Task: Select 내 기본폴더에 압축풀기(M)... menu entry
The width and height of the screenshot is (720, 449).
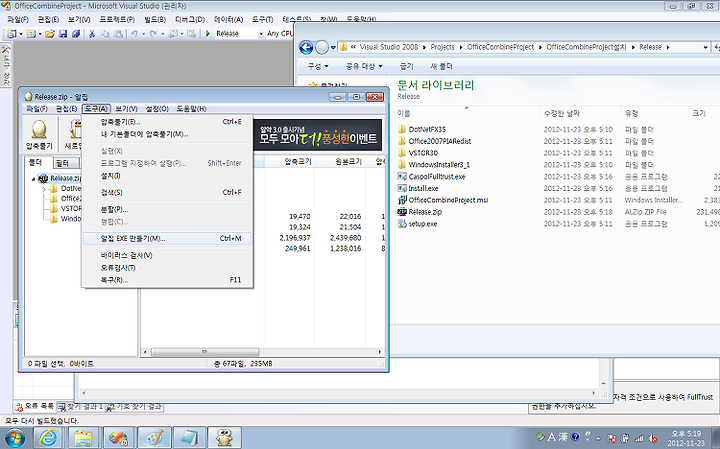Action: 168,134
